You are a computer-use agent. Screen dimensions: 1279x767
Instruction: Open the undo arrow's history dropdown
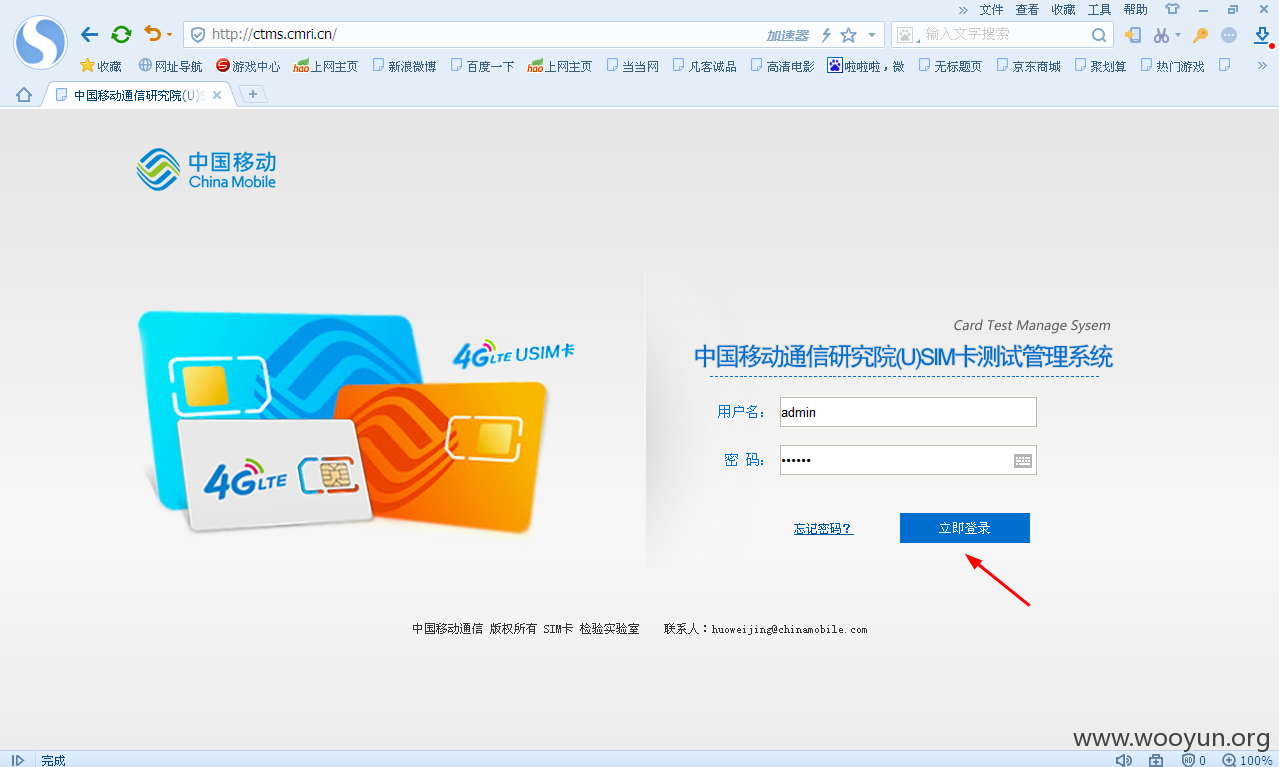[169, 35]
